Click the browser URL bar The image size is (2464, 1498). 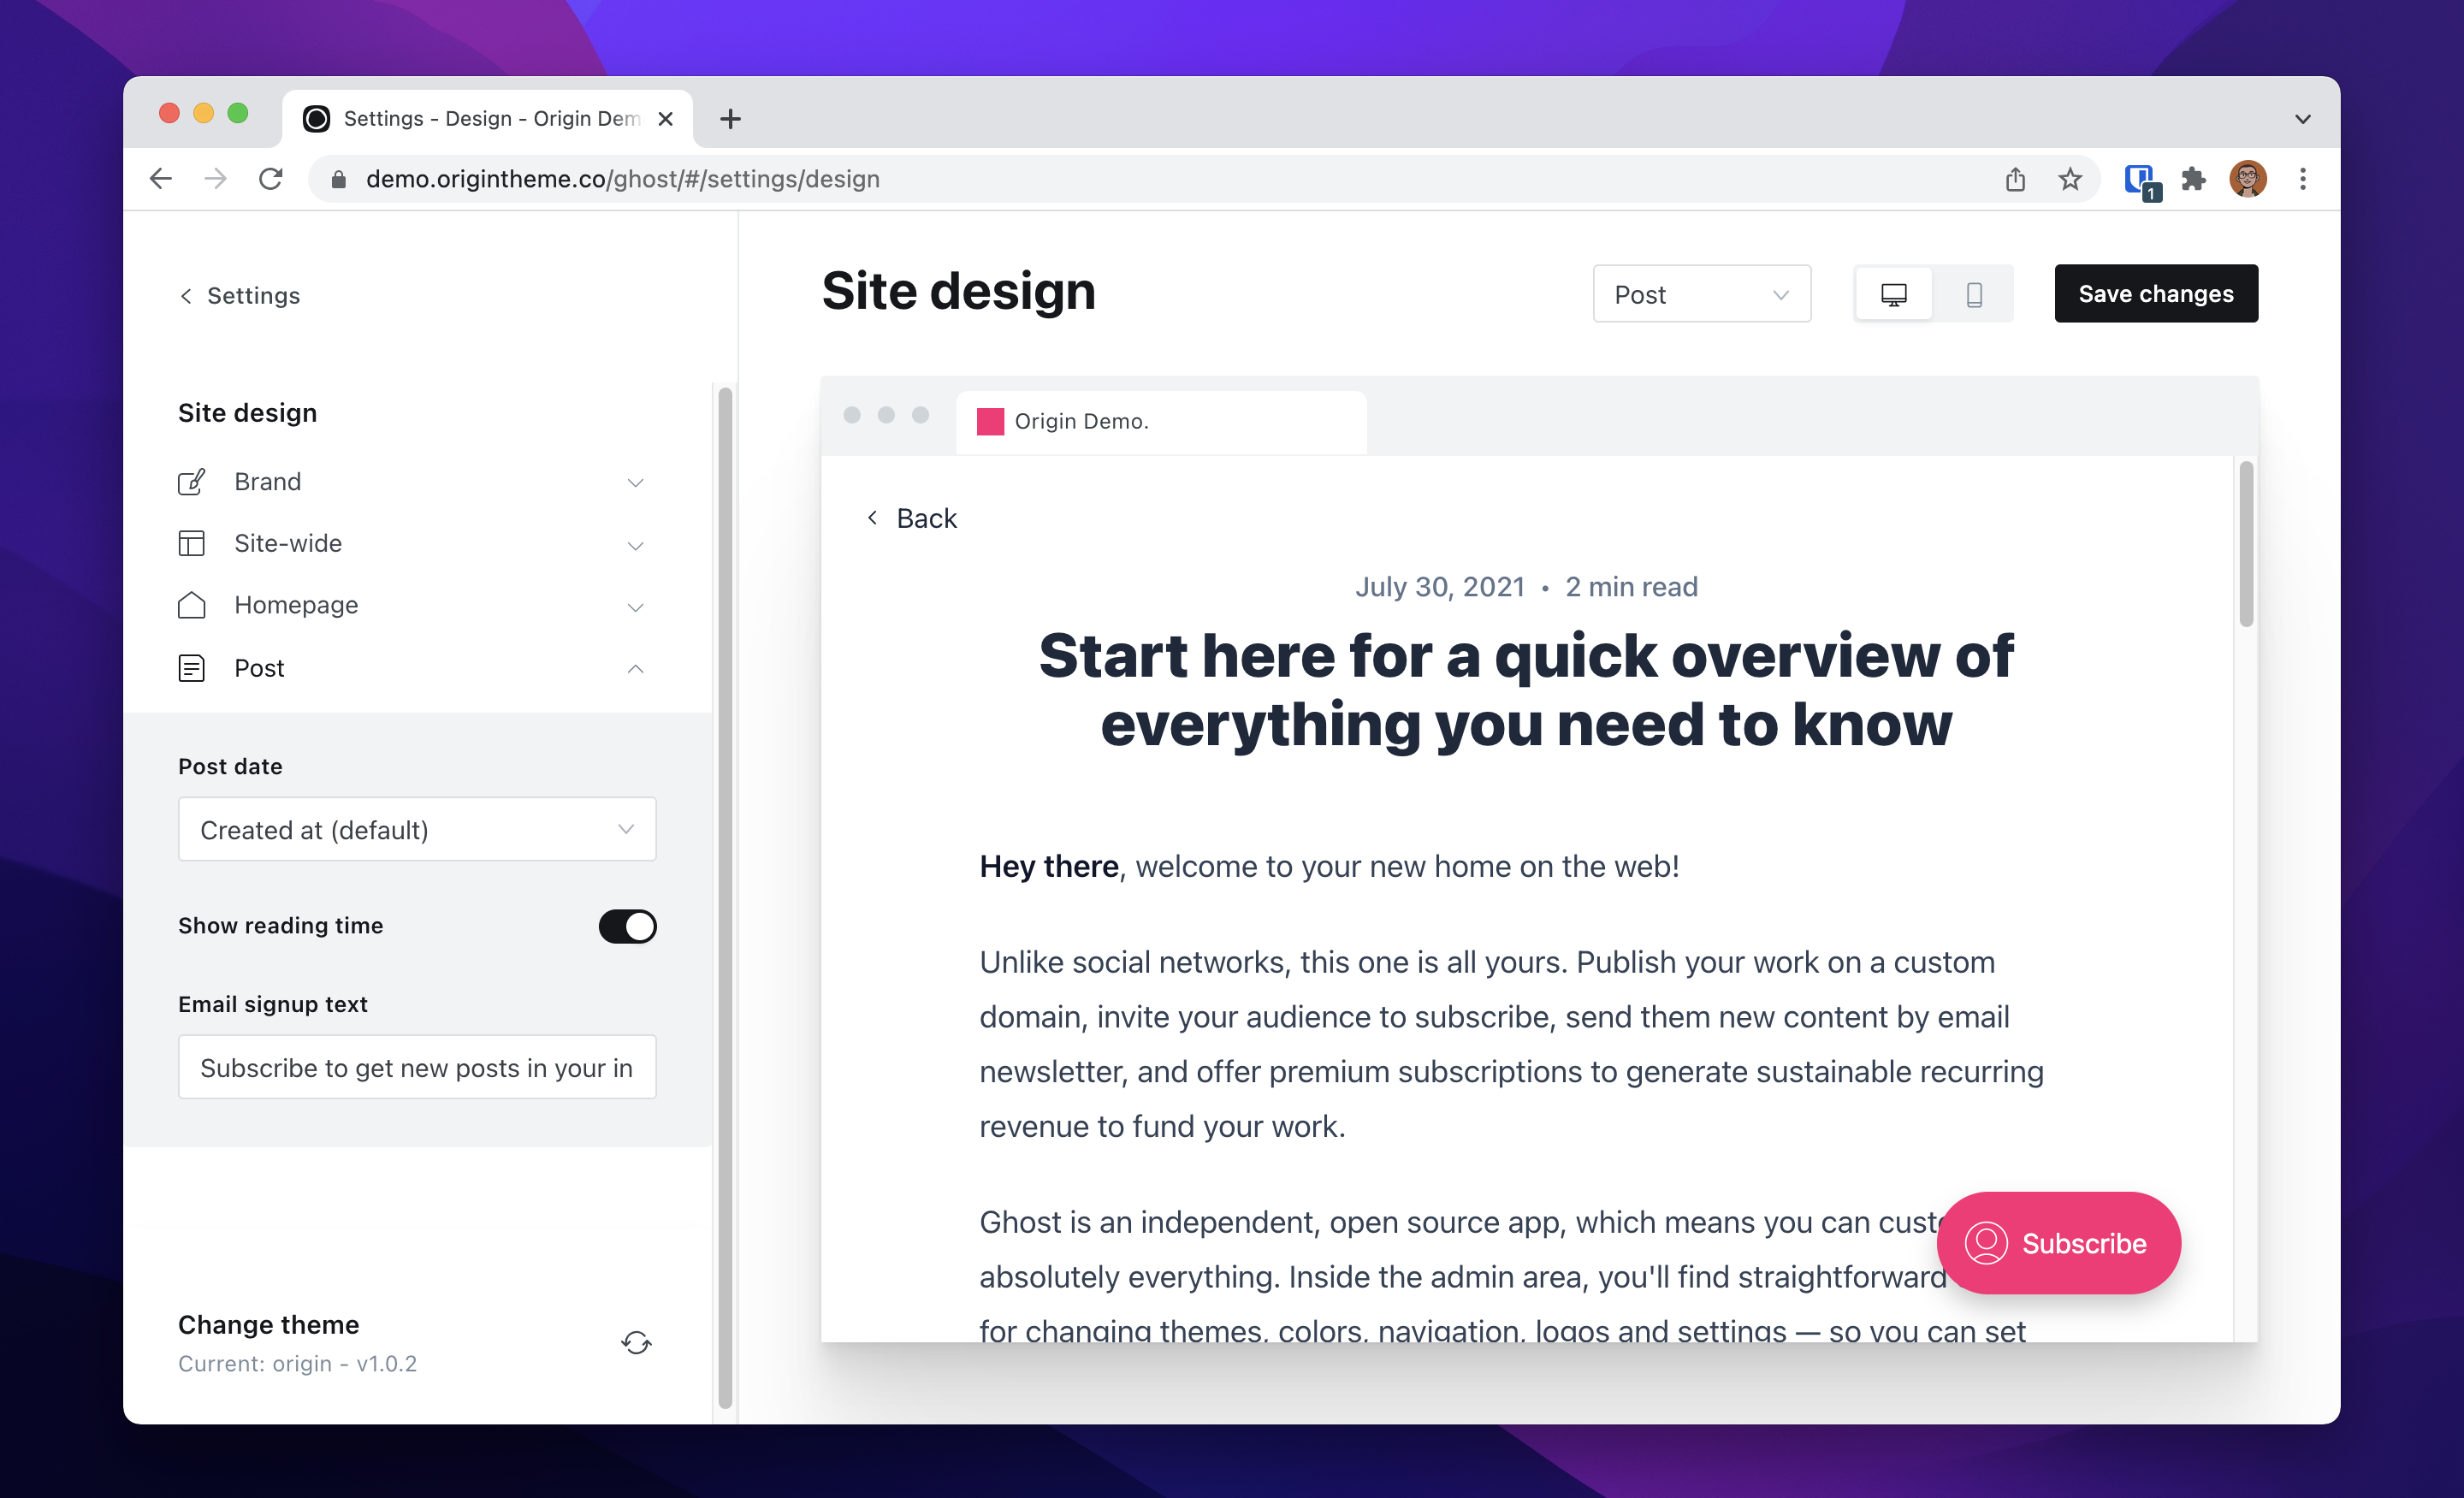625,178
